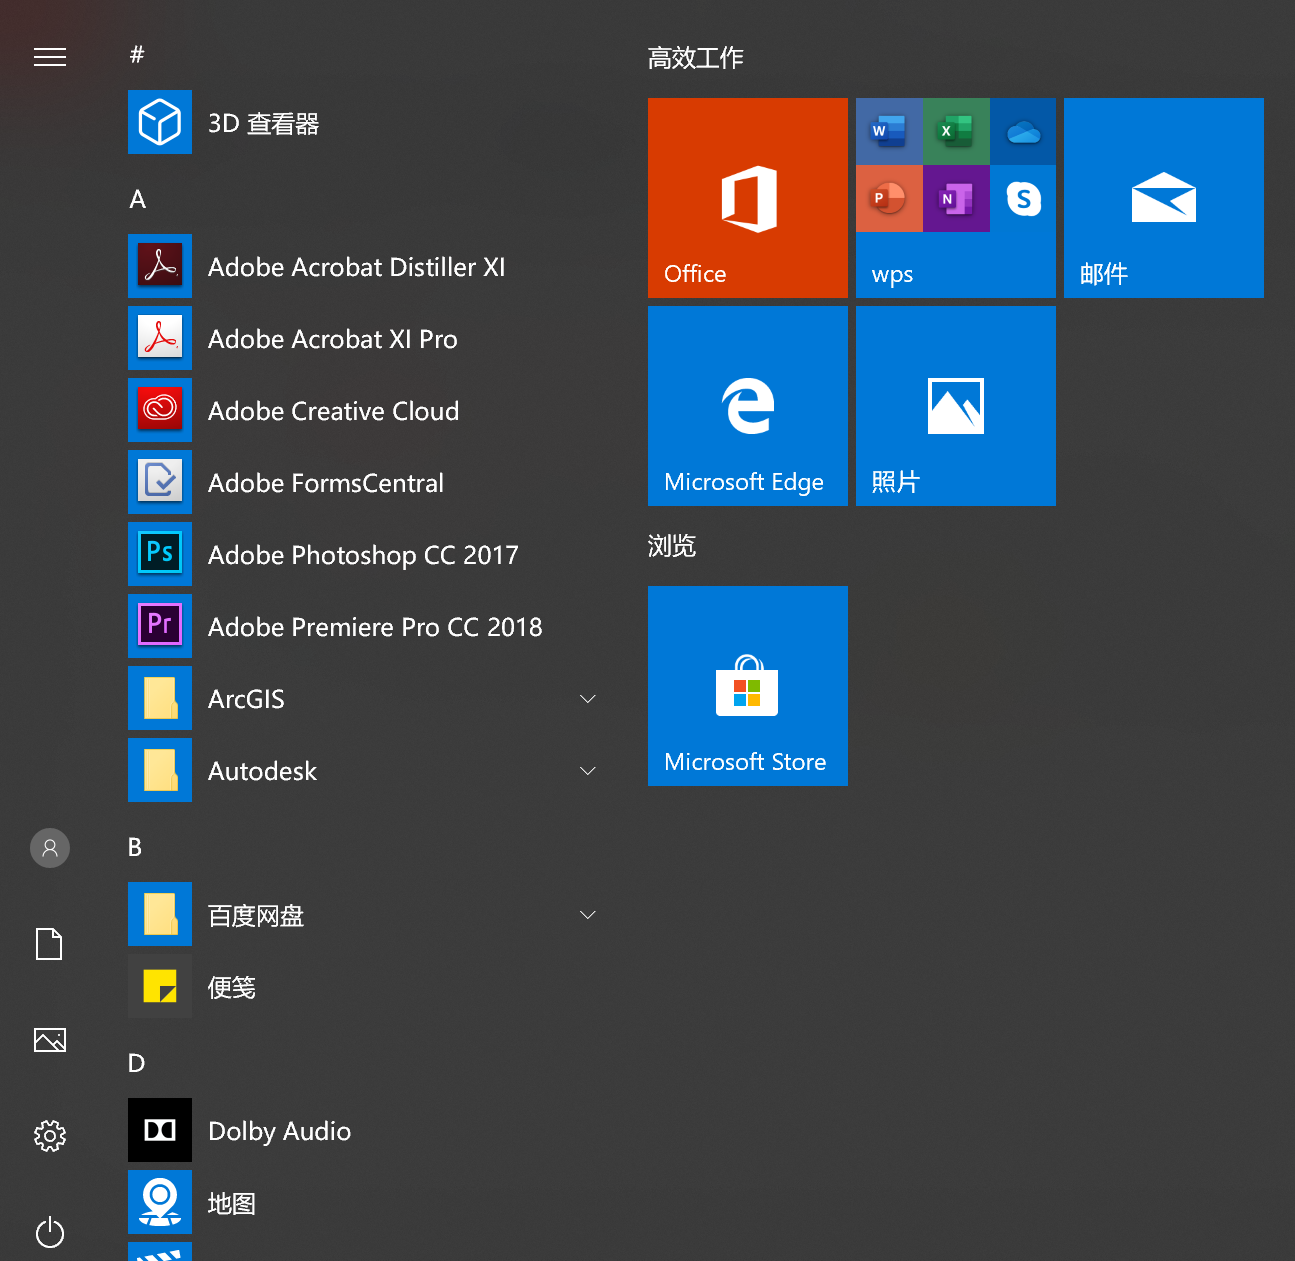Click the 'B' letter section header
Screen dimensions: 1295x1261
[x=135, y=847]
